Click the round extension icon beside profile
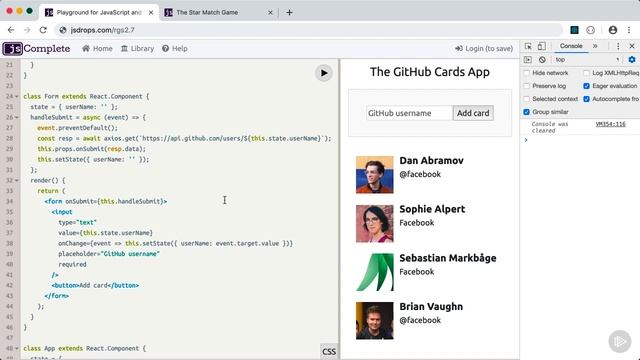Screen dimensions: 640x360 click(590, 30)
